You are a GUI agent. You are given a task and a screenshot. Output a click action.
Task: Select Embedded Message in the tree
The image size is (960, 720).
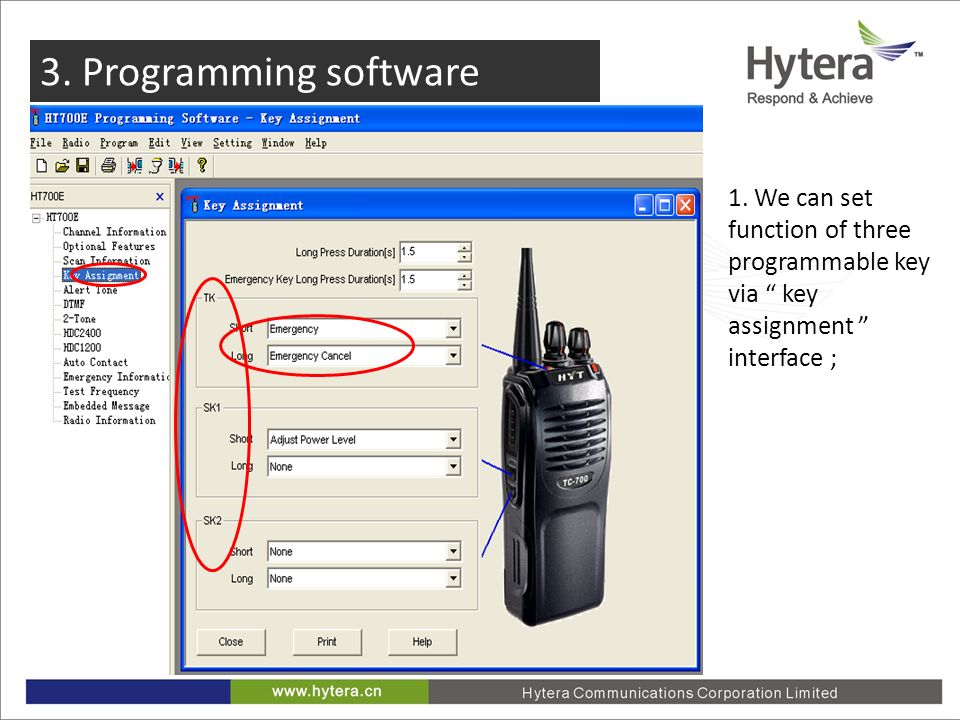[107, 405]
